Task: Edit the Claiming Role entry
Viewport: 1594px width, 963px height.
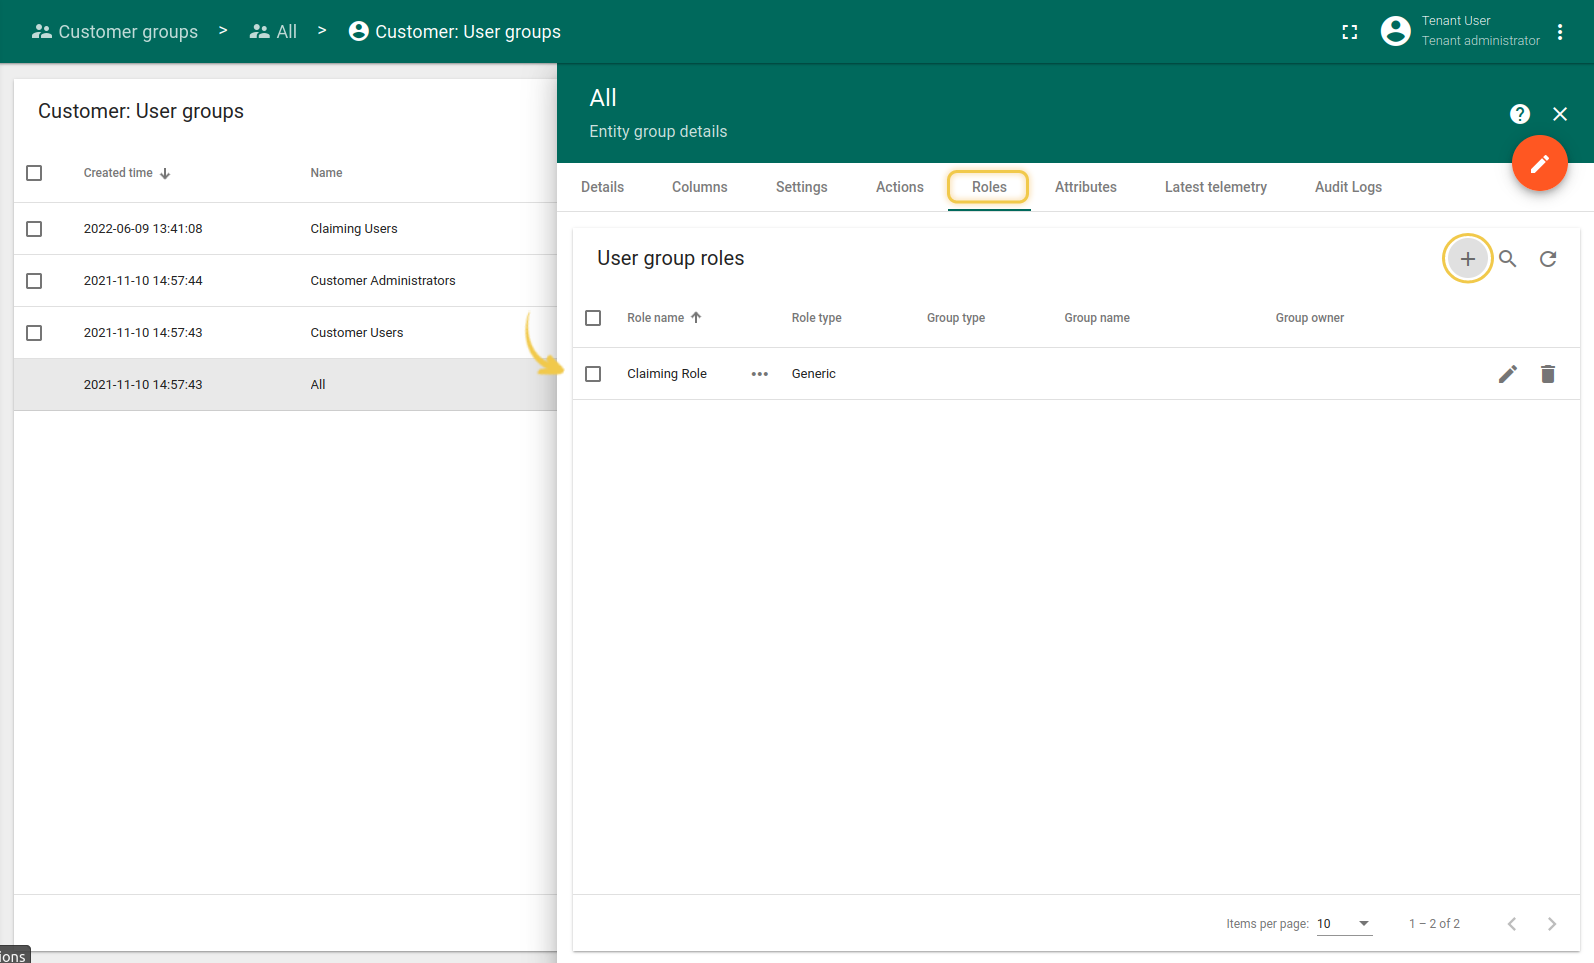Action: (1508, 374)
